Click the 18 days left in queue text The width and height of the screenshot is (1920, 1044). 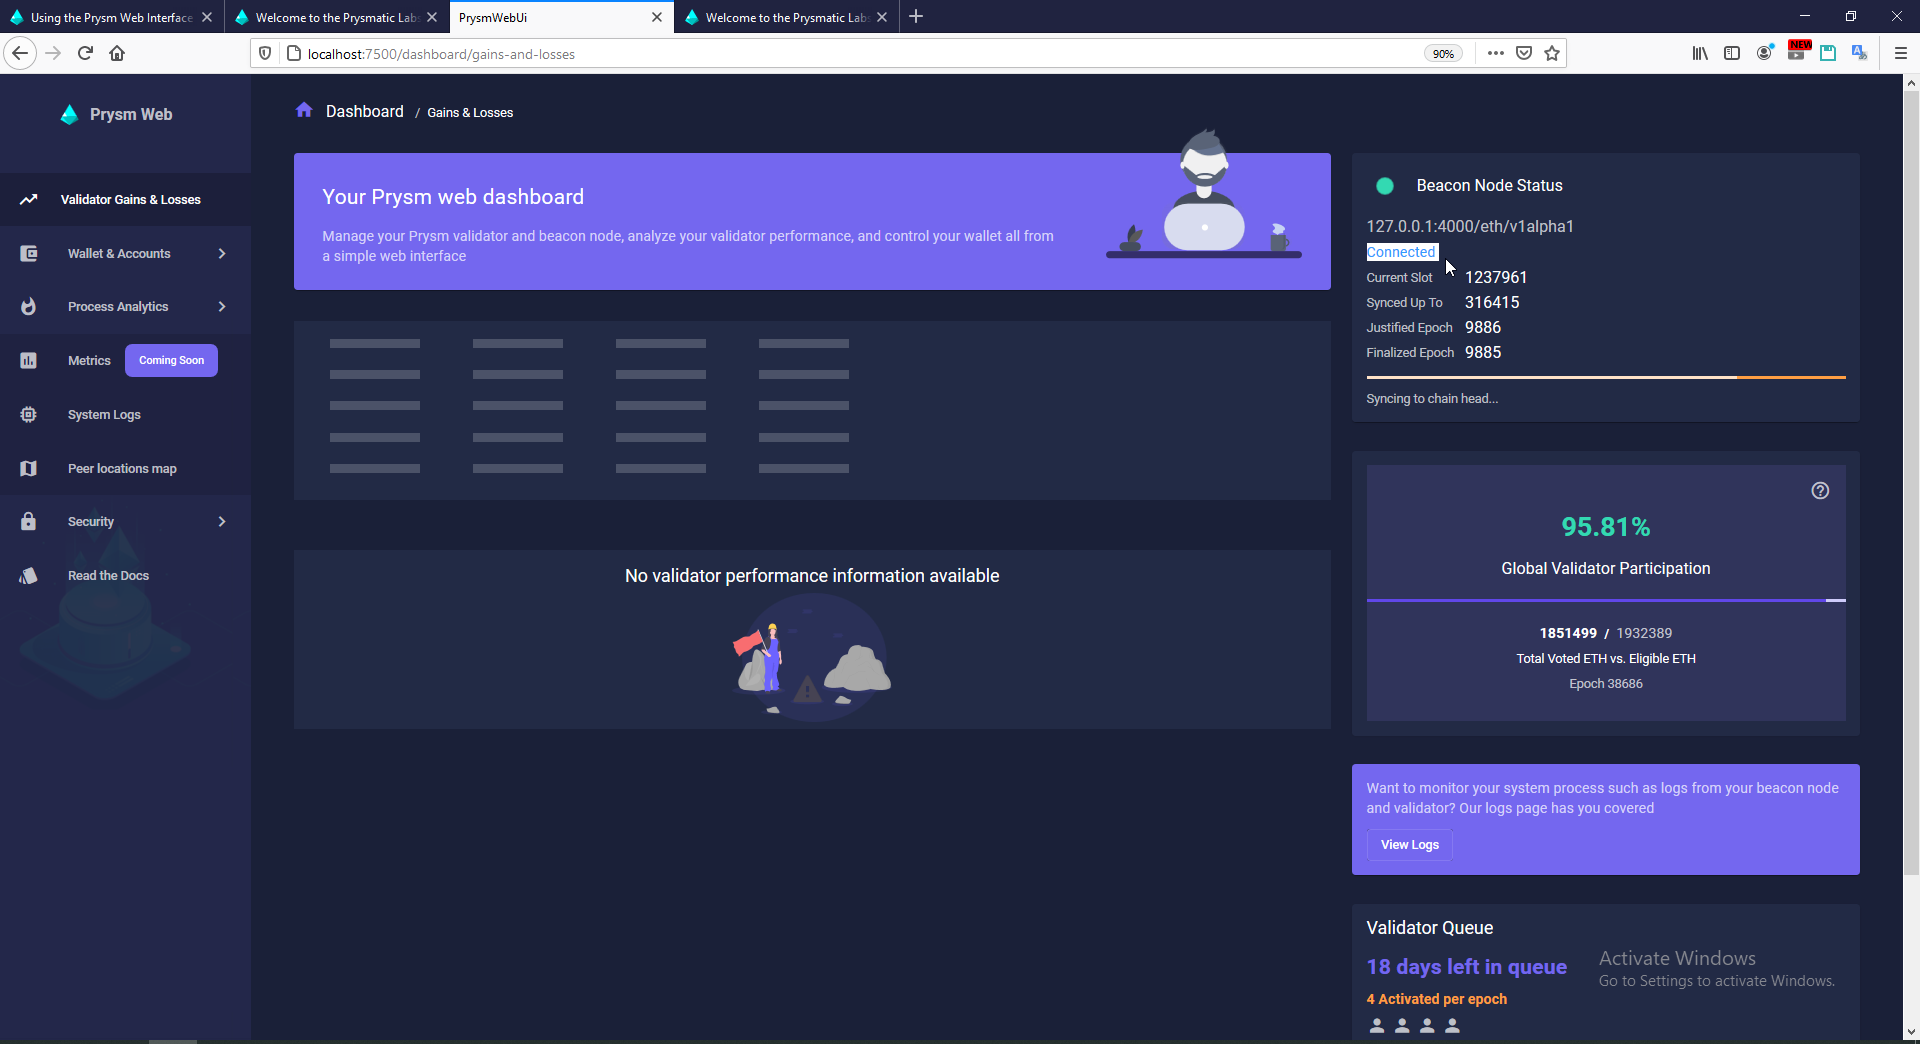(x=1467, y=967)
